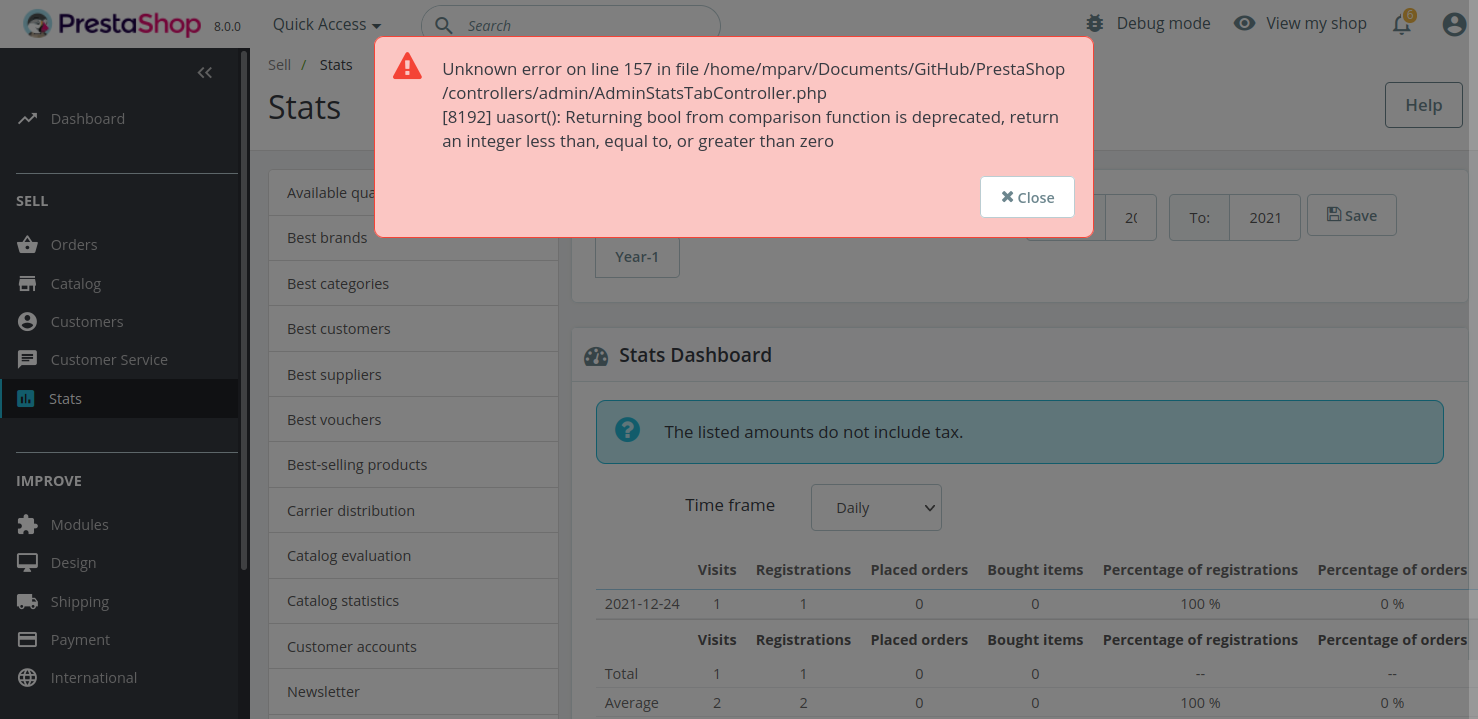The width and height of the screenshot is (1478, 719).
Task: Expand the Quick Access menu
Action: tap(325, 24)
